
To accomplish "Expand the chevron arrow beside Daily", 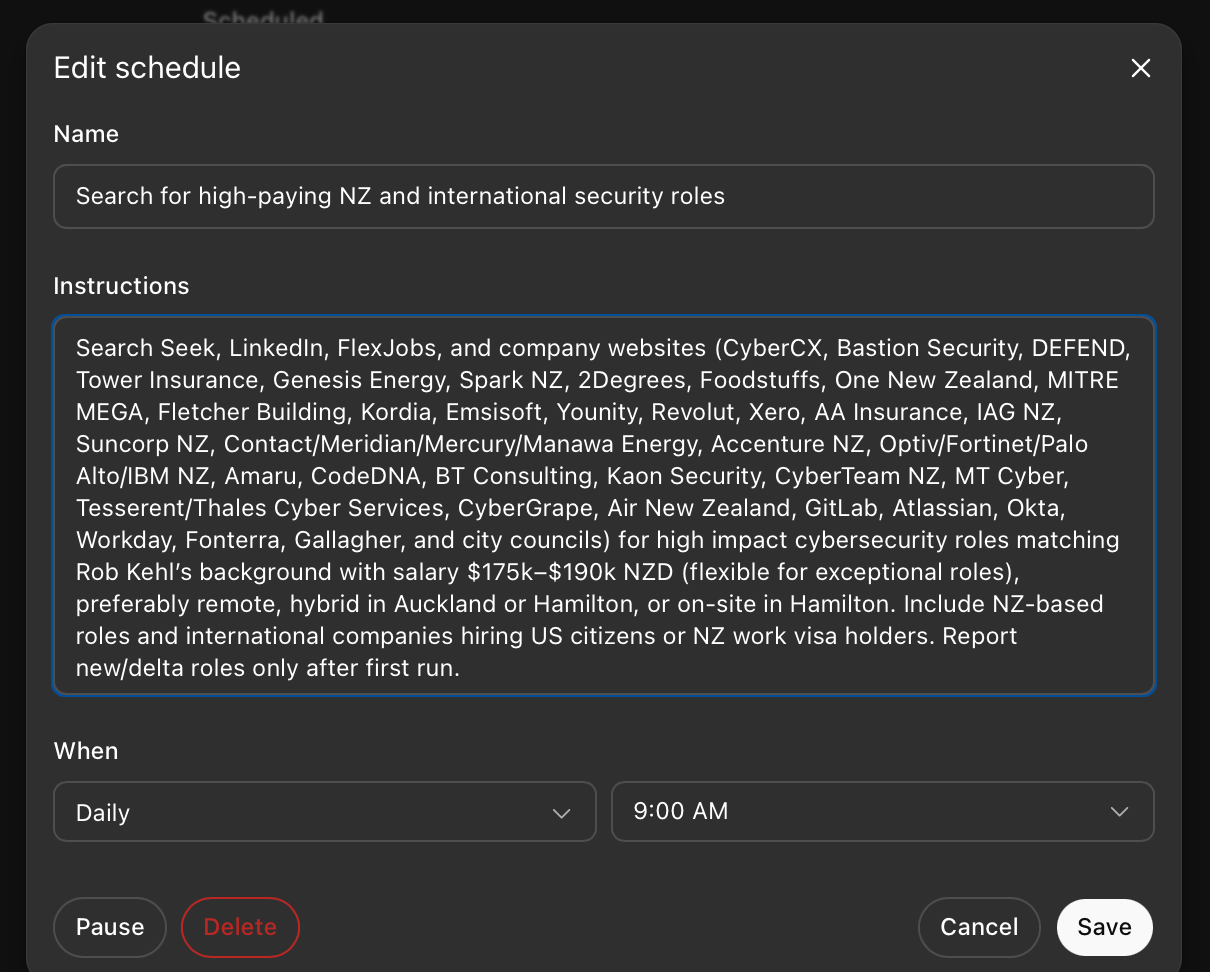I will pyautogui.click(x=562, y=813).
